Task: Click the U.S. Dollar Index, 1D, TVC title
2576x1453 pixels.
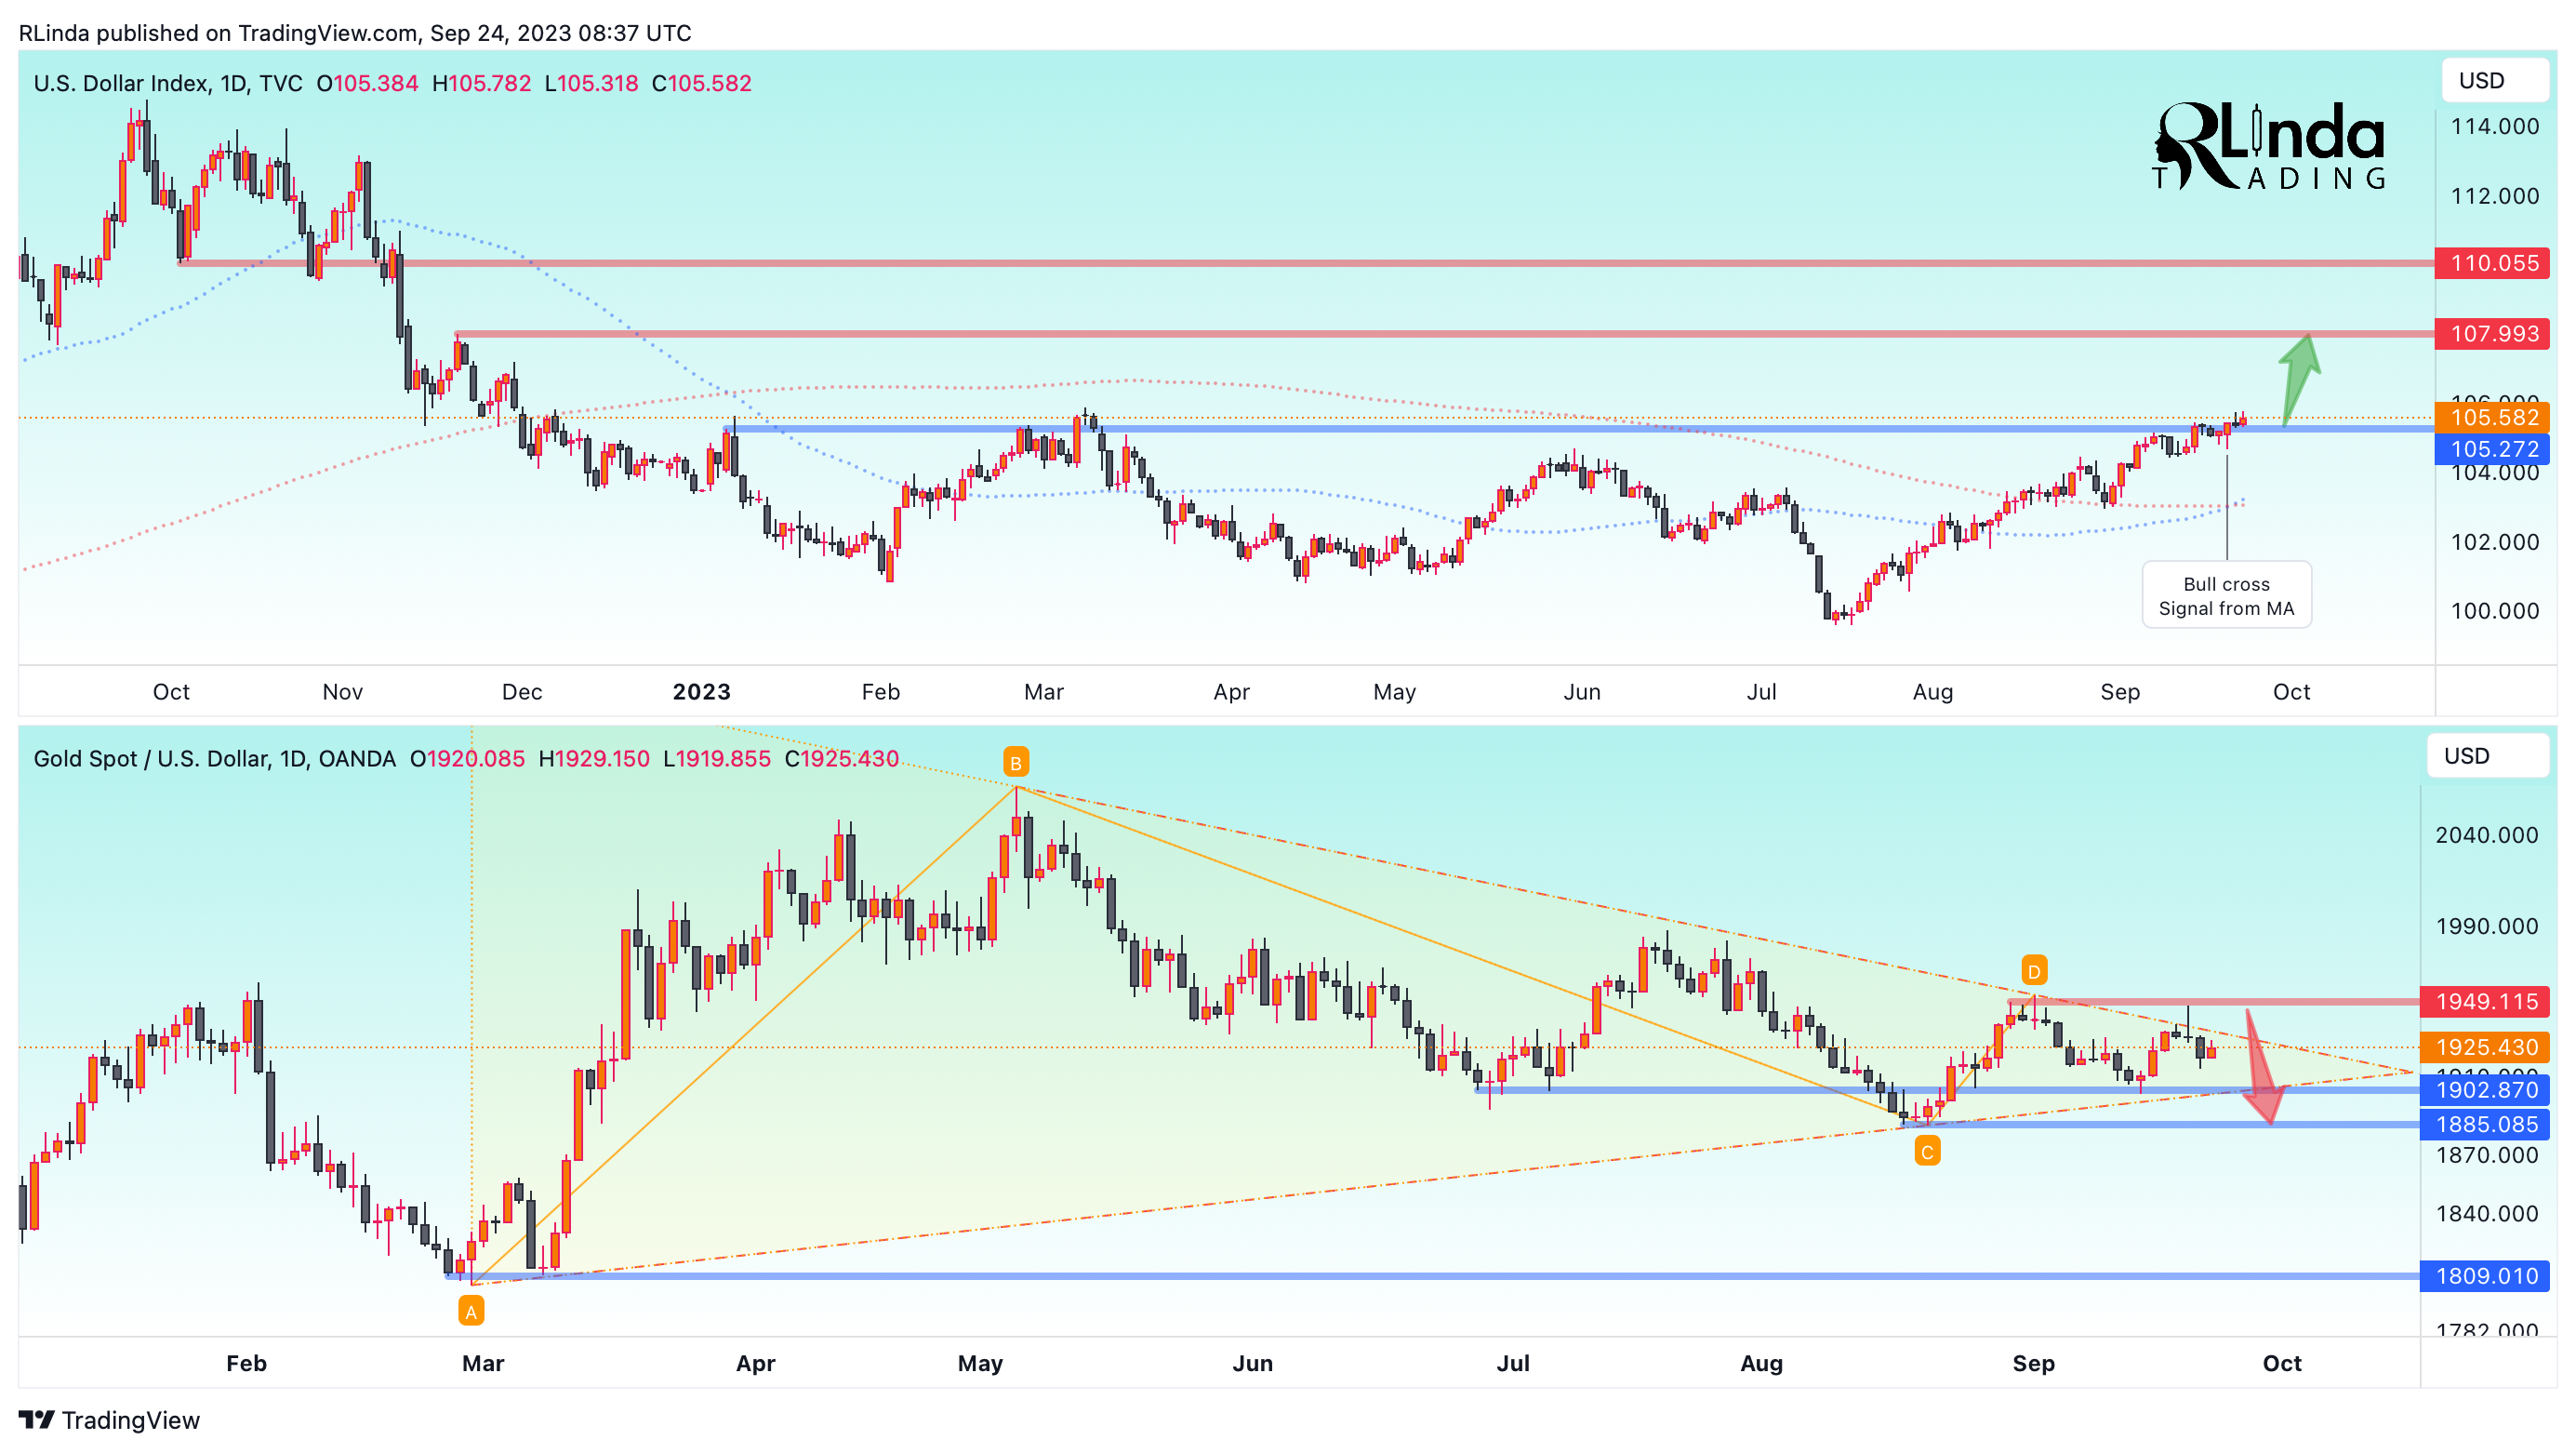Action: [x=168, y=83]
